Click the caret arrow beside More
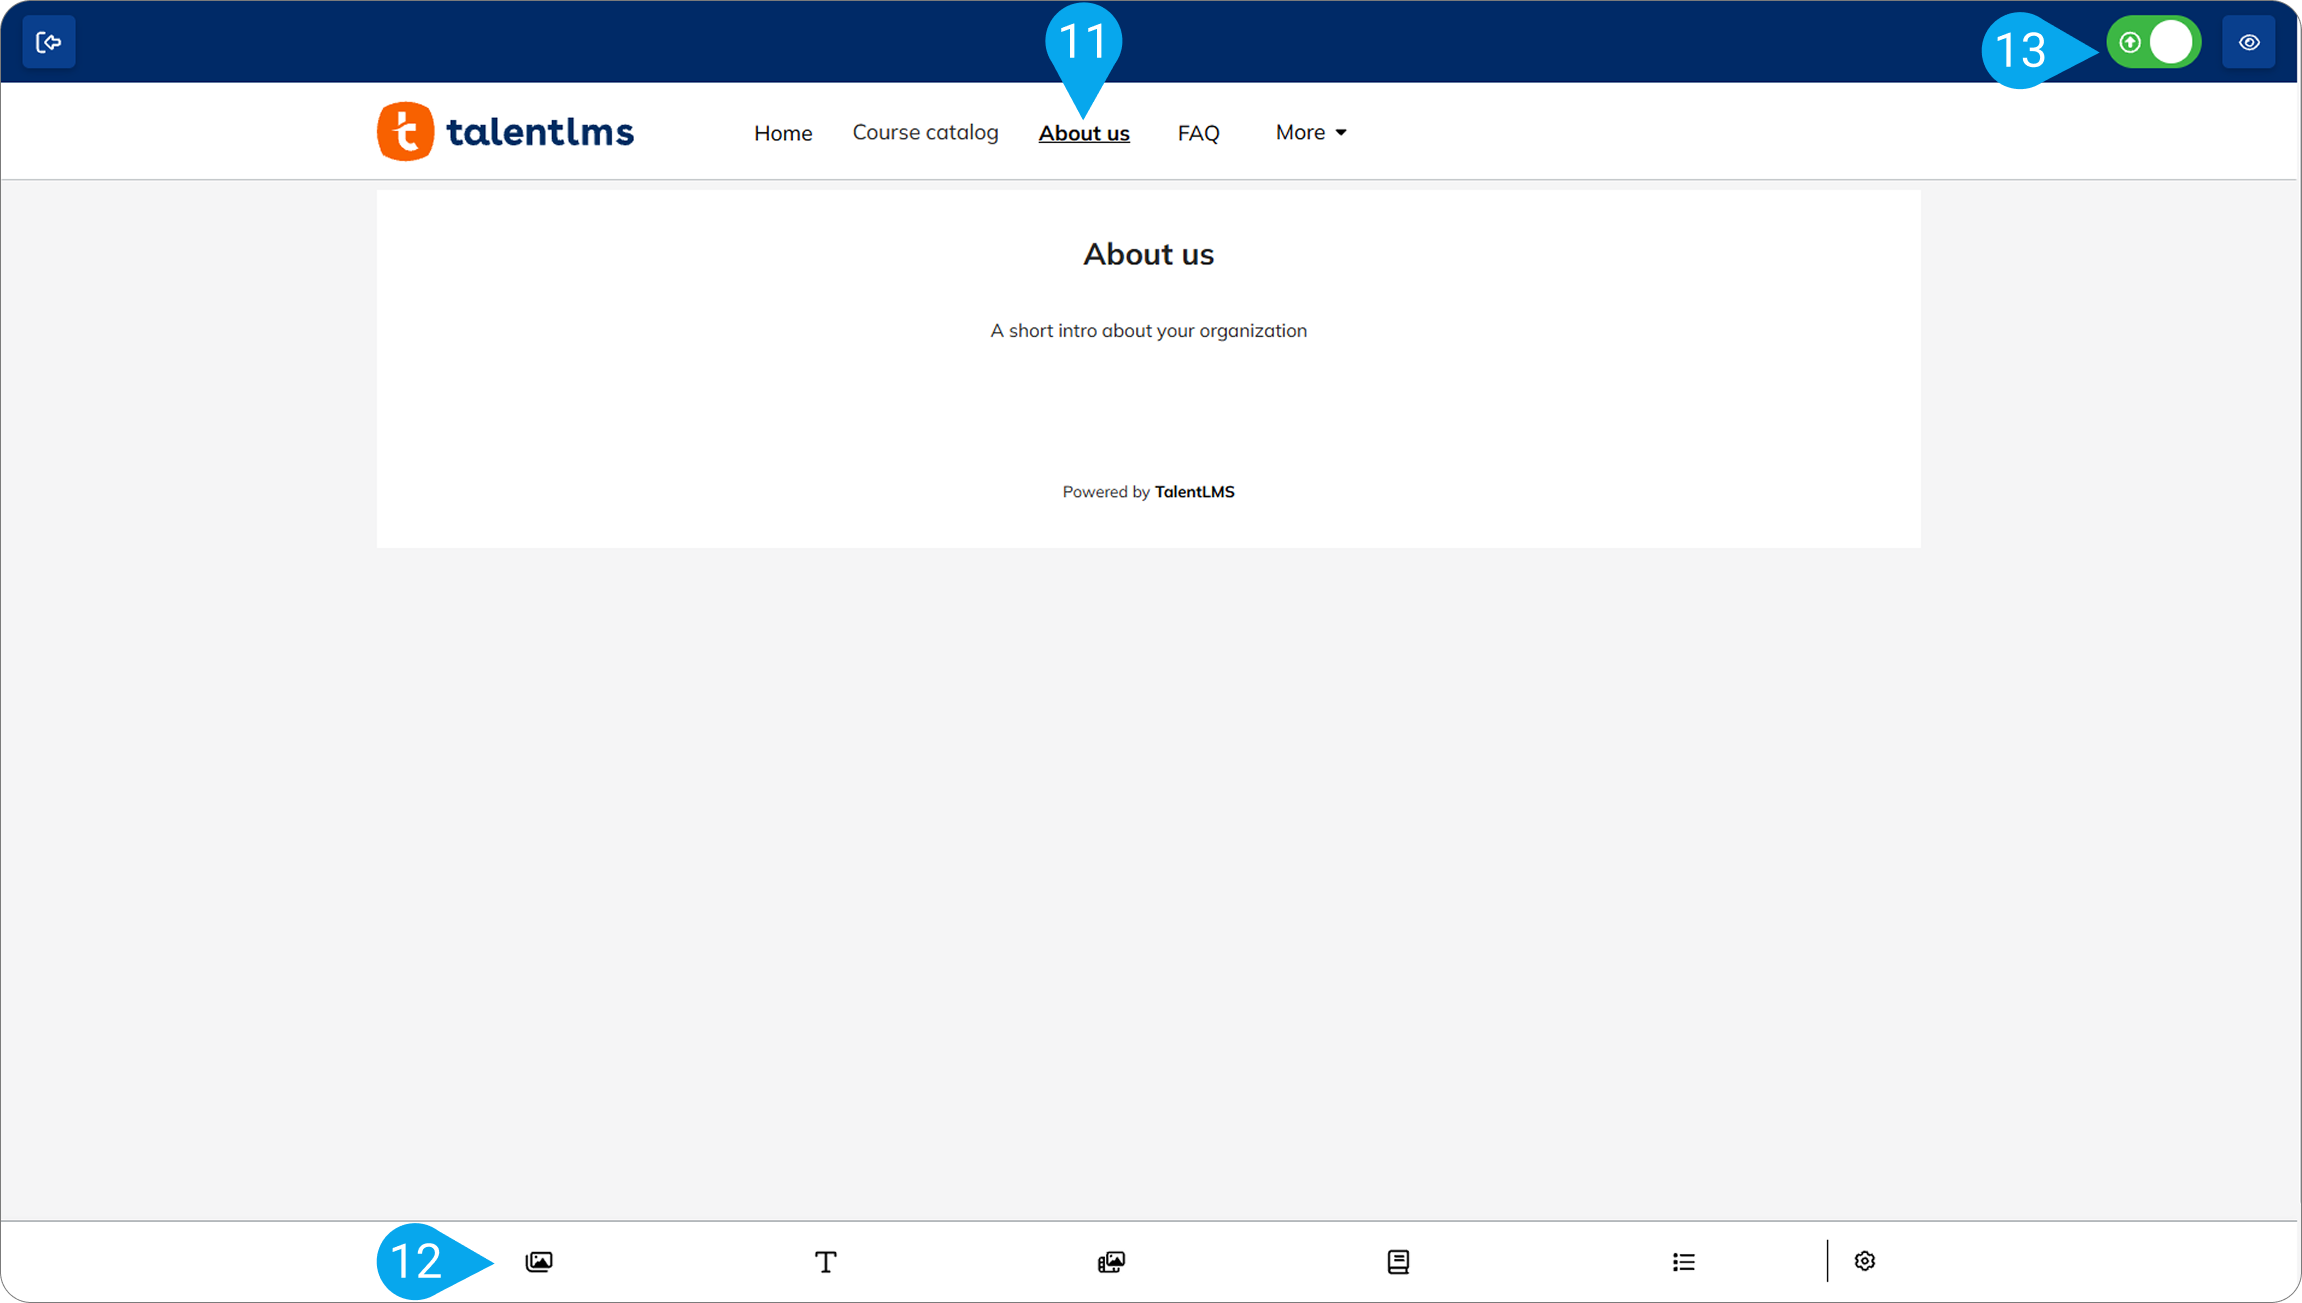This screenshot has height=1303, width=2302. click(x=1341, y=133)
